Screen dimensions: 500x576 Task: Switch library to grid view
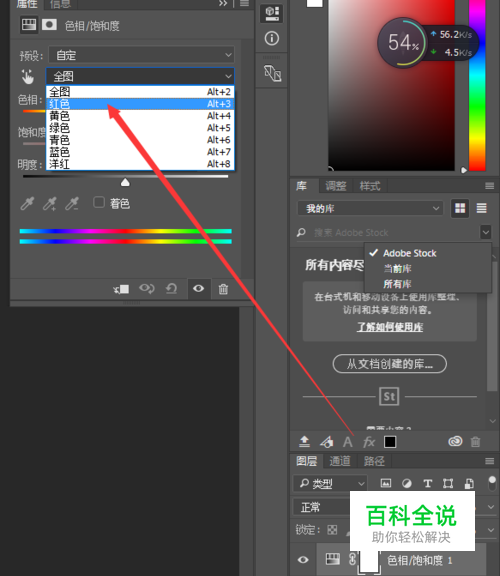pyautogui.click(x=460, y=208)
